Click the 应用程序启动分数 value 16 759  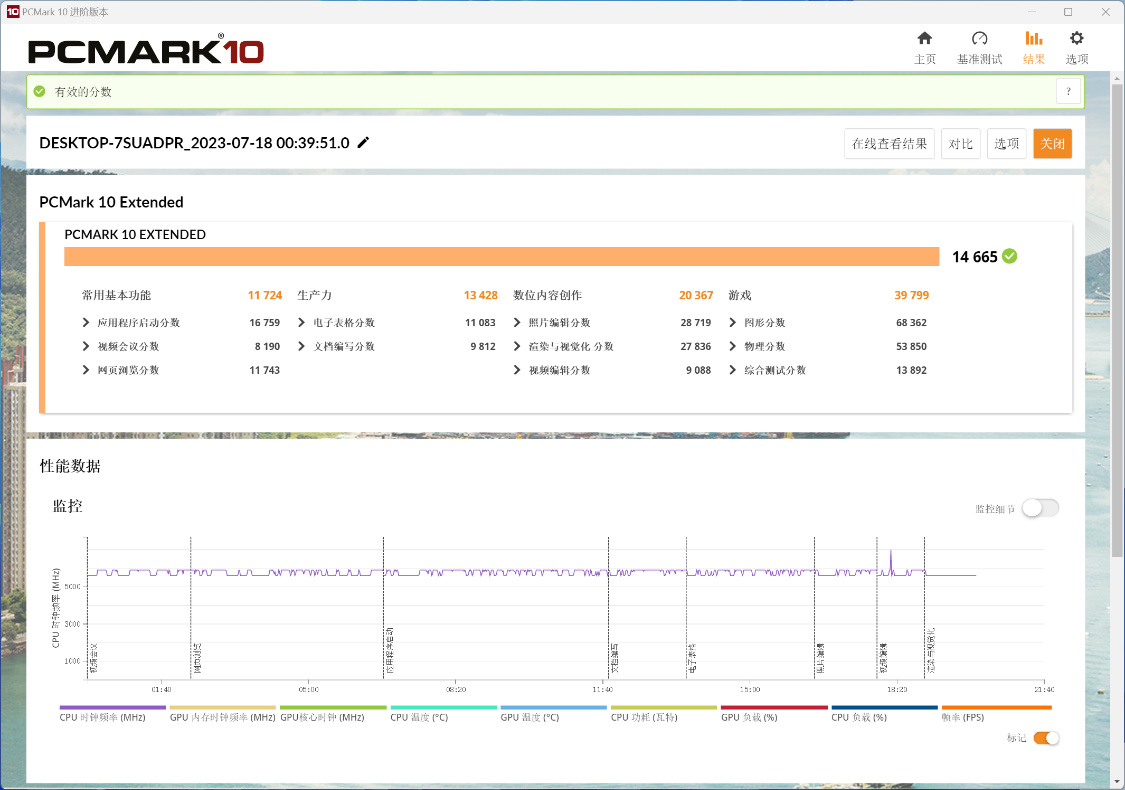(265, 322)
